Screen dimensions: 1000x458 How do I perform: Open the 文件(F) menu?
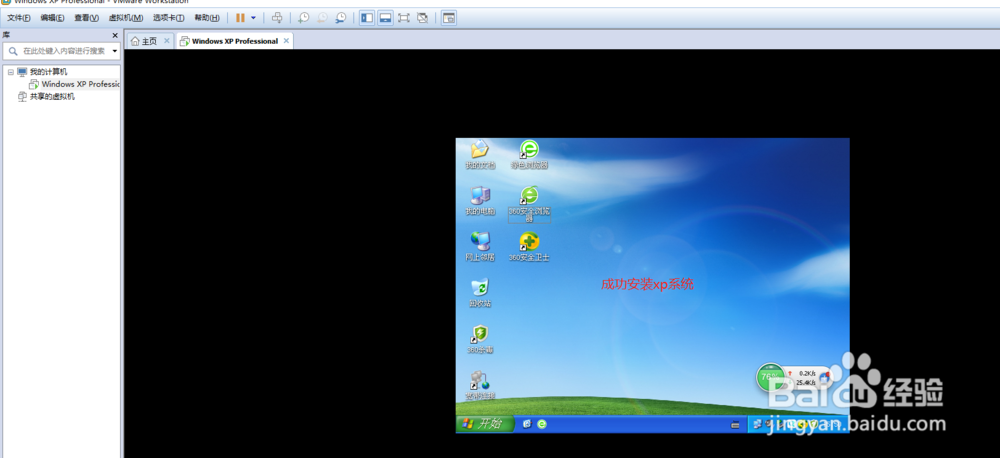[x=18, y=18]
